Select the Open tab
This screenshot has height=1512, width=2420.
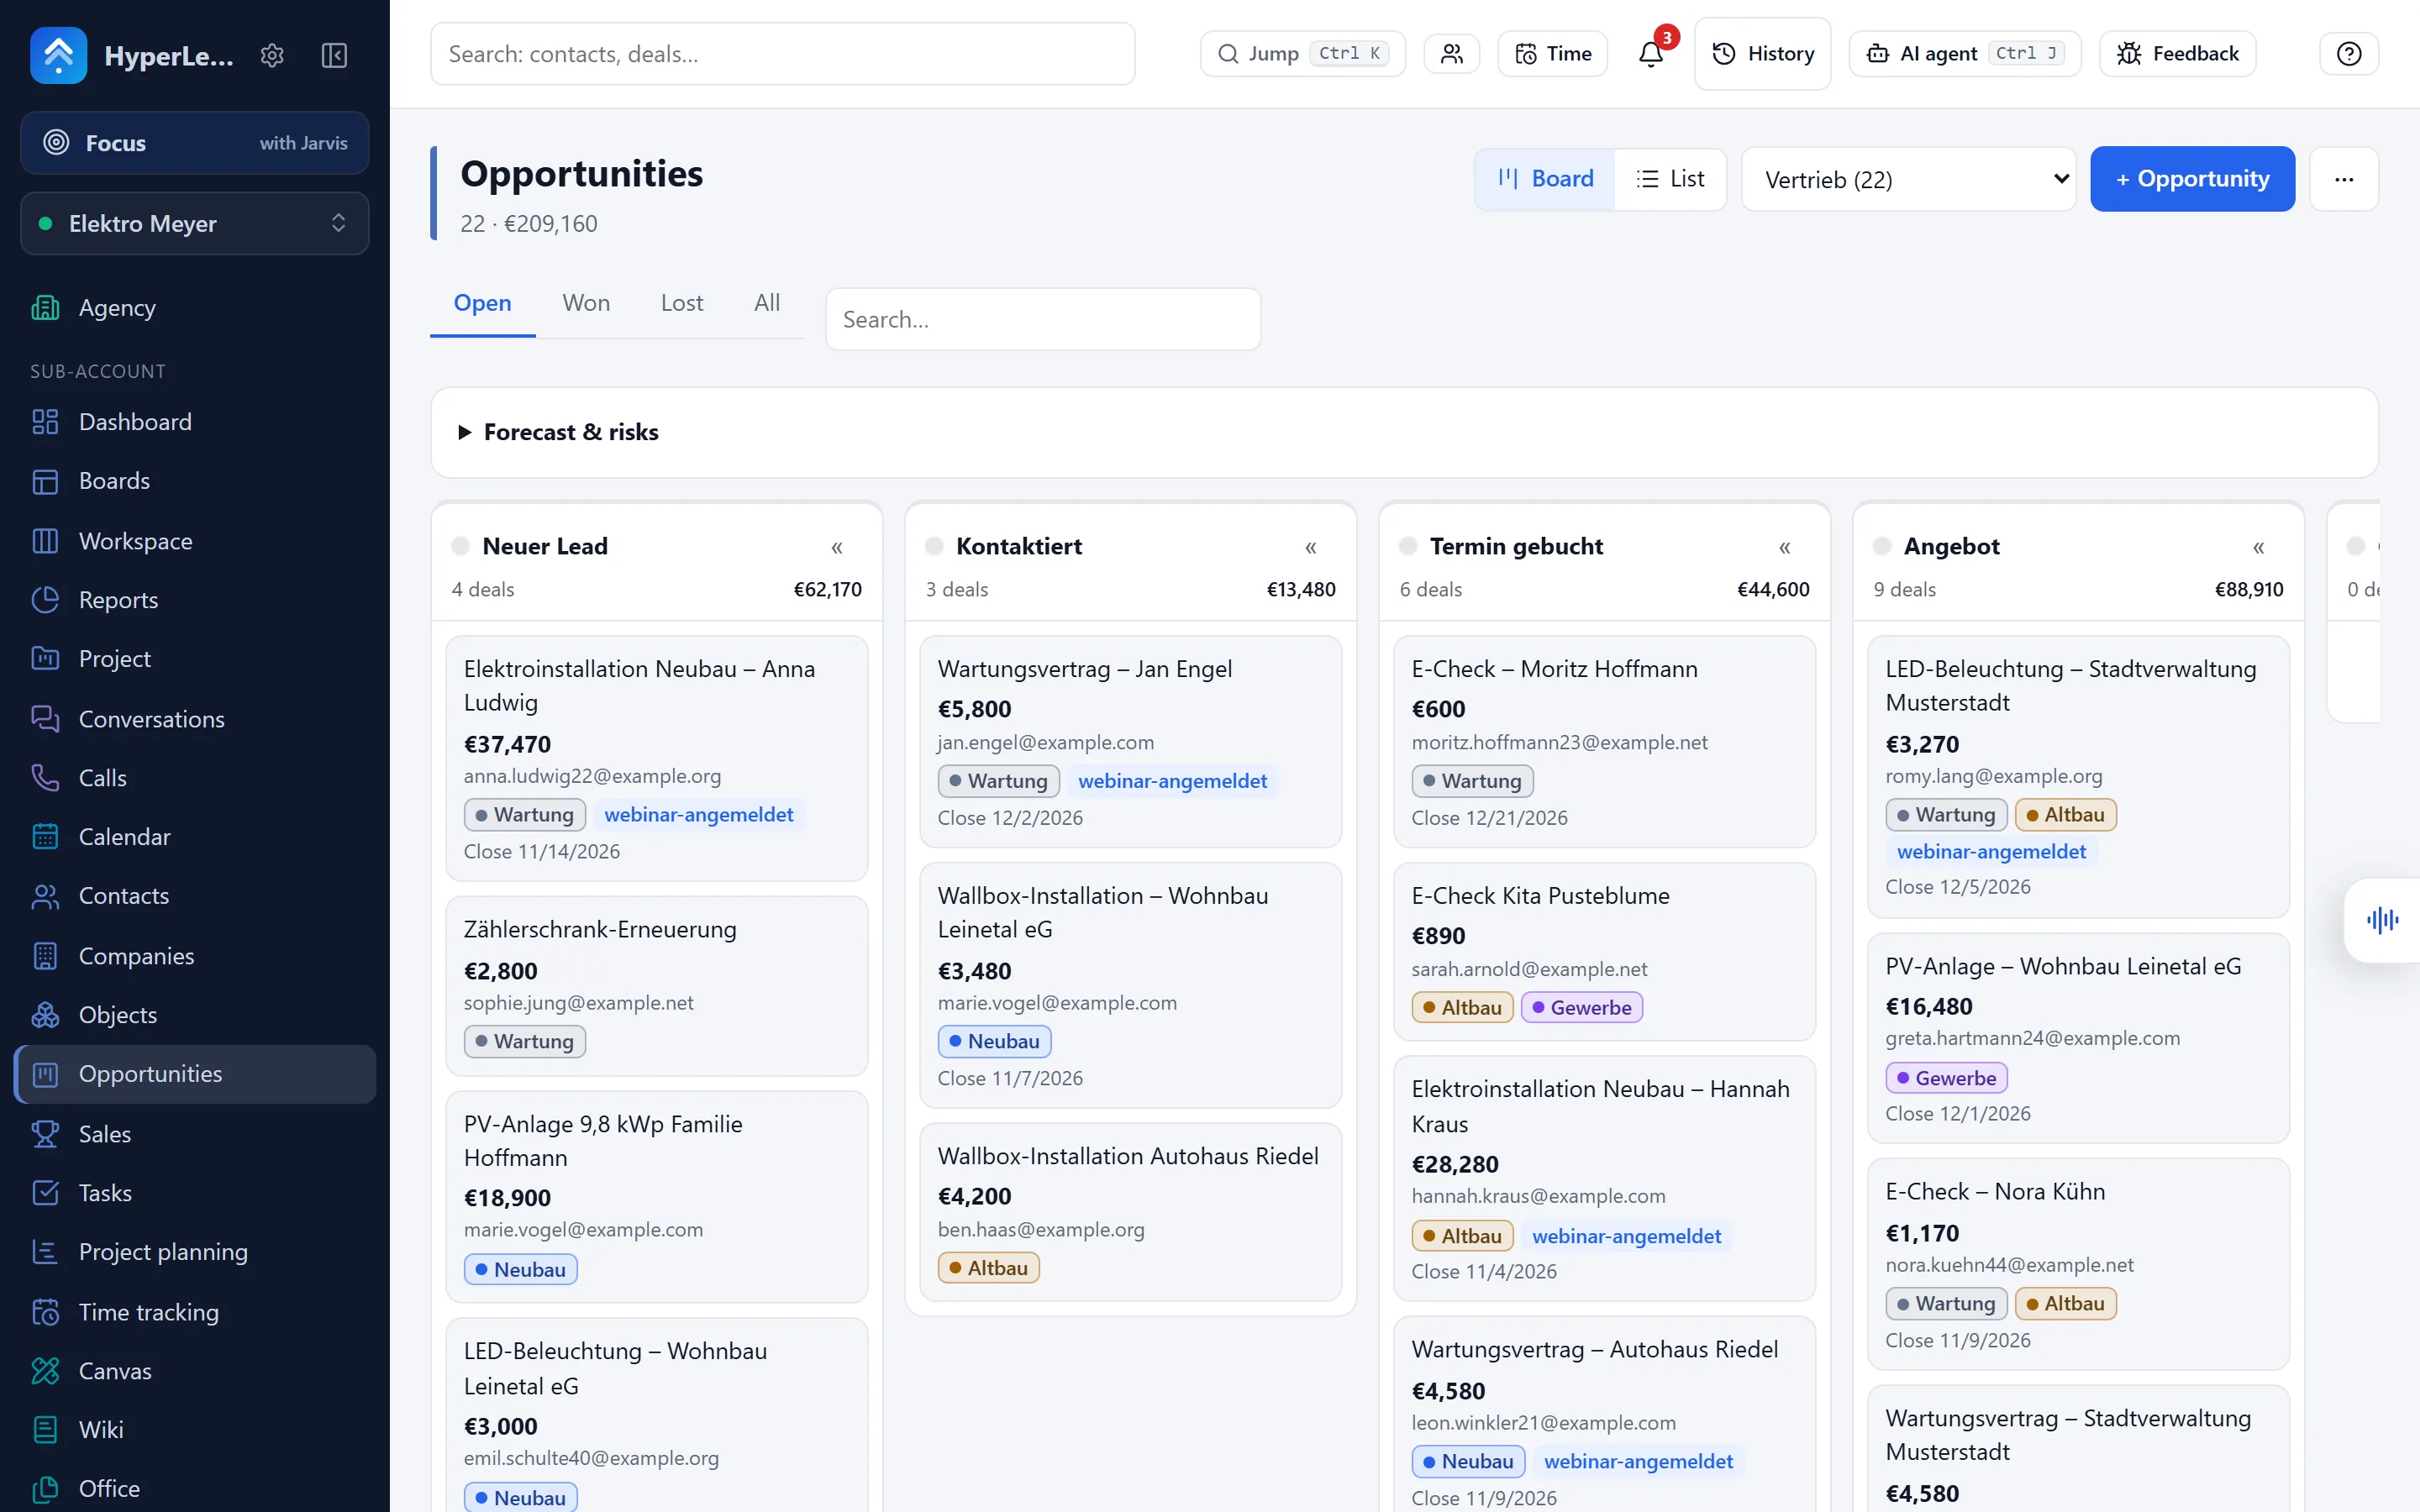pyautogui.click(x=483, y=303)
